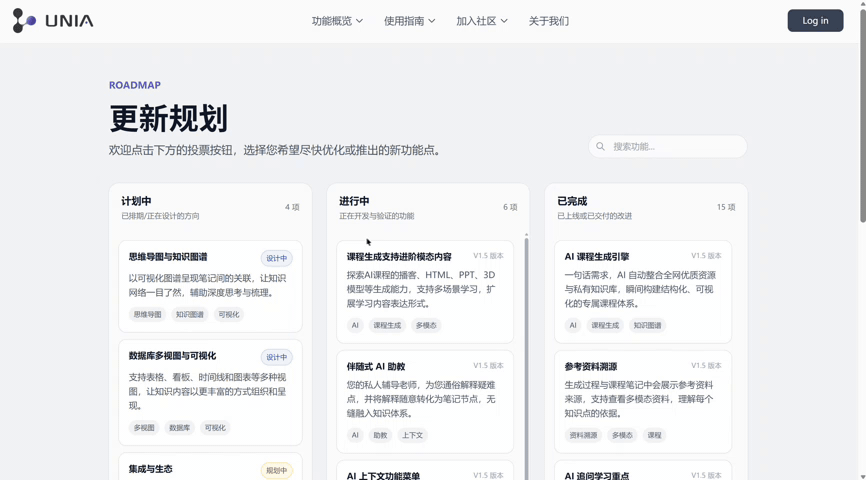The width and height of the screenshot is (866, 480).
Task: Open the 课程生成支持进阶模态内容 card title
Action: pos(399,257)
